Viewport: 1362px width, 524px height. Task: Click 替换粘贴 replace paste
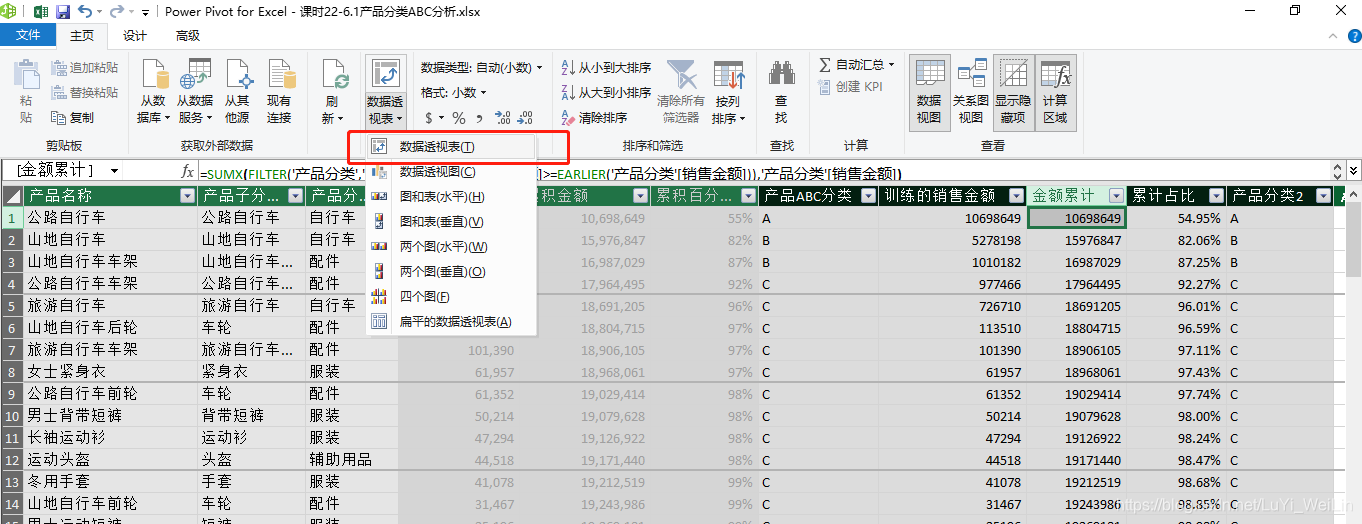pos(84,92)
